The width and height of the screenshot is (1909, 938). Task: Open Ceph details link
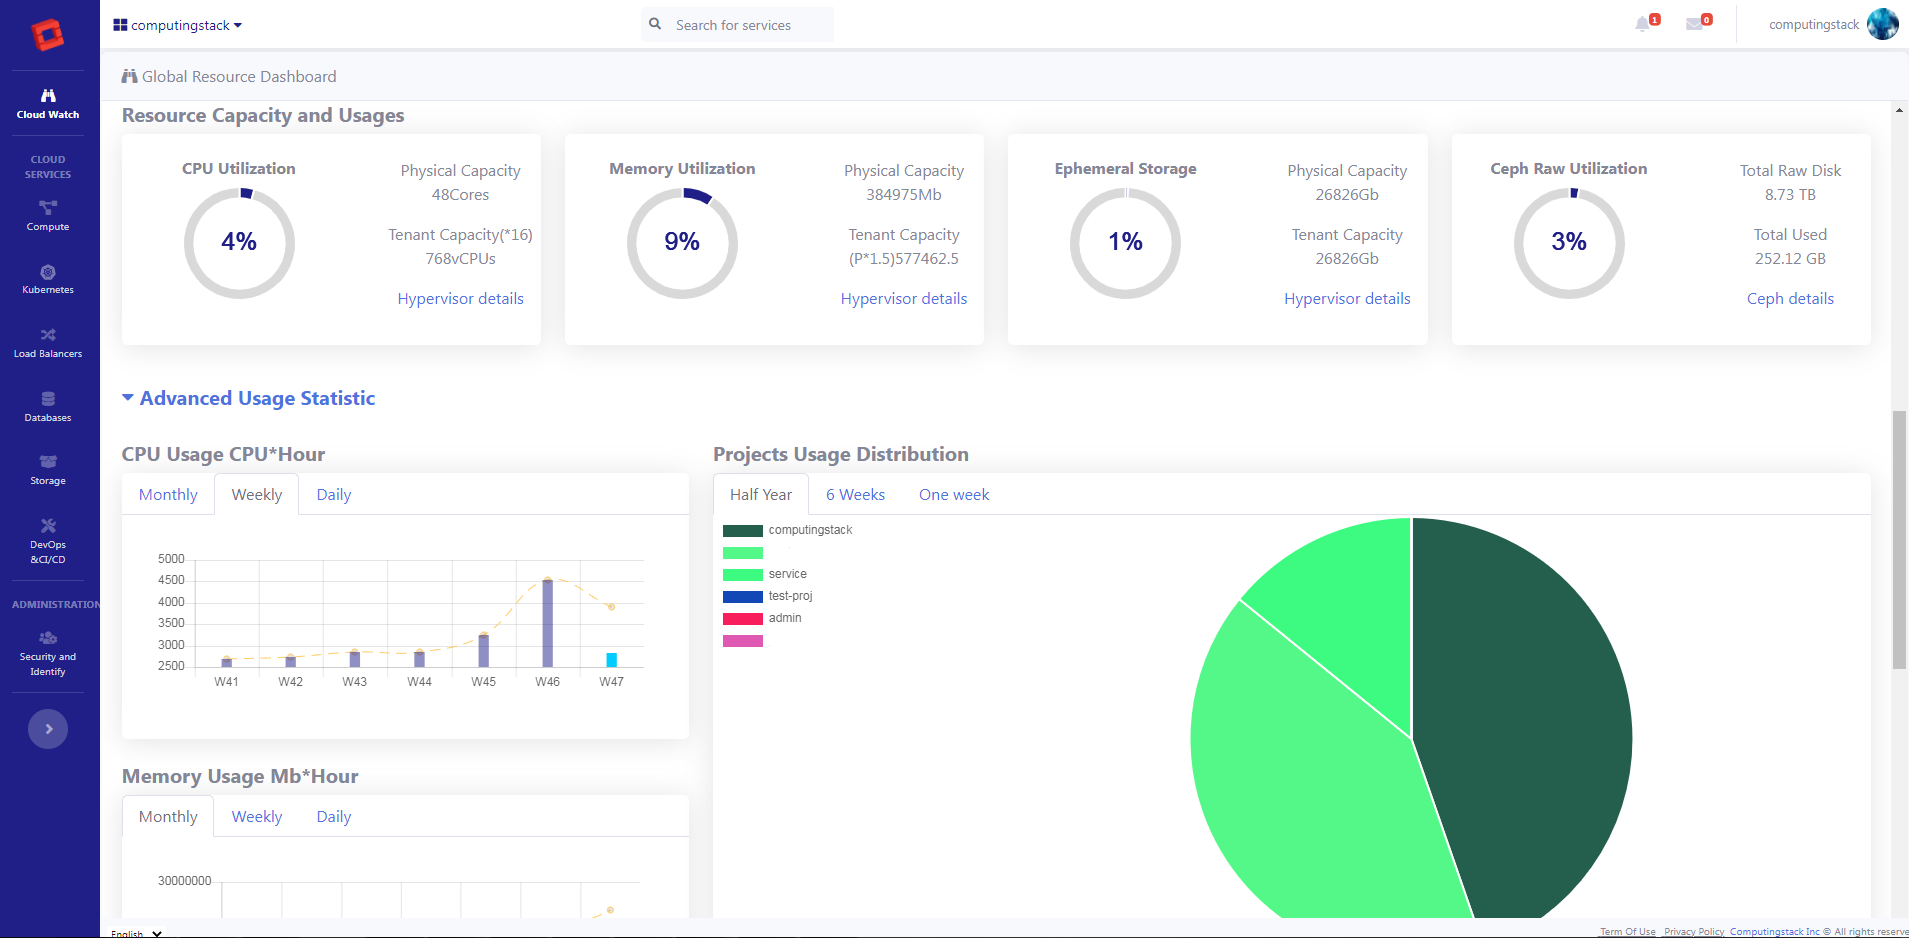[1790, 299]
